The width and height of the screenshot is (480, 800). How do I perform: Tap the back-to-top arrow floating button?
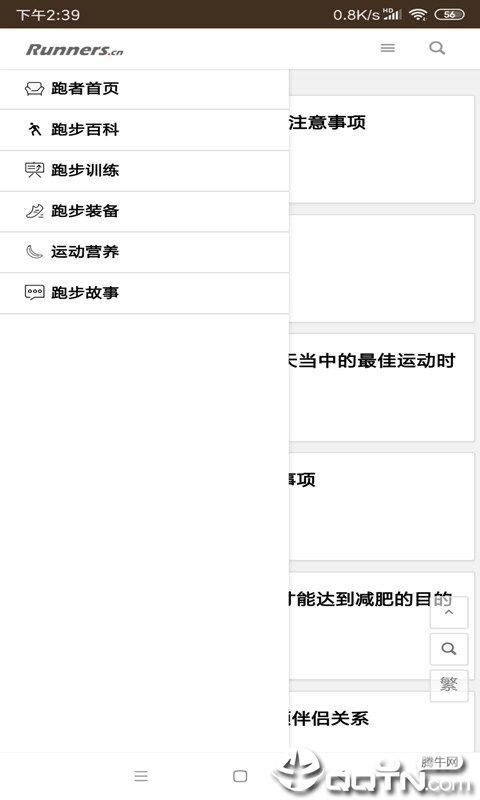[449, 612]
